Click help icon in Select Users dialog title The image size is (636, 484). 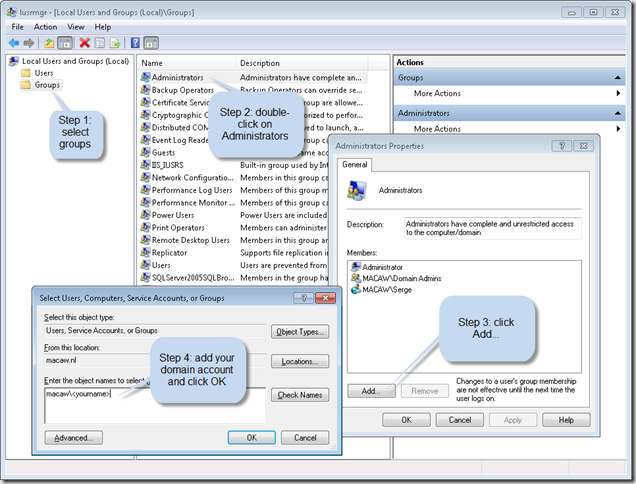click(x=303, y=298)
